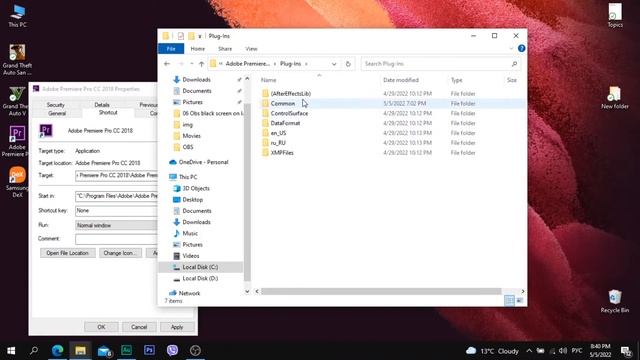Click OK in Properties dialog
This screenshot has width=640, height=360.
pos(101,327)
